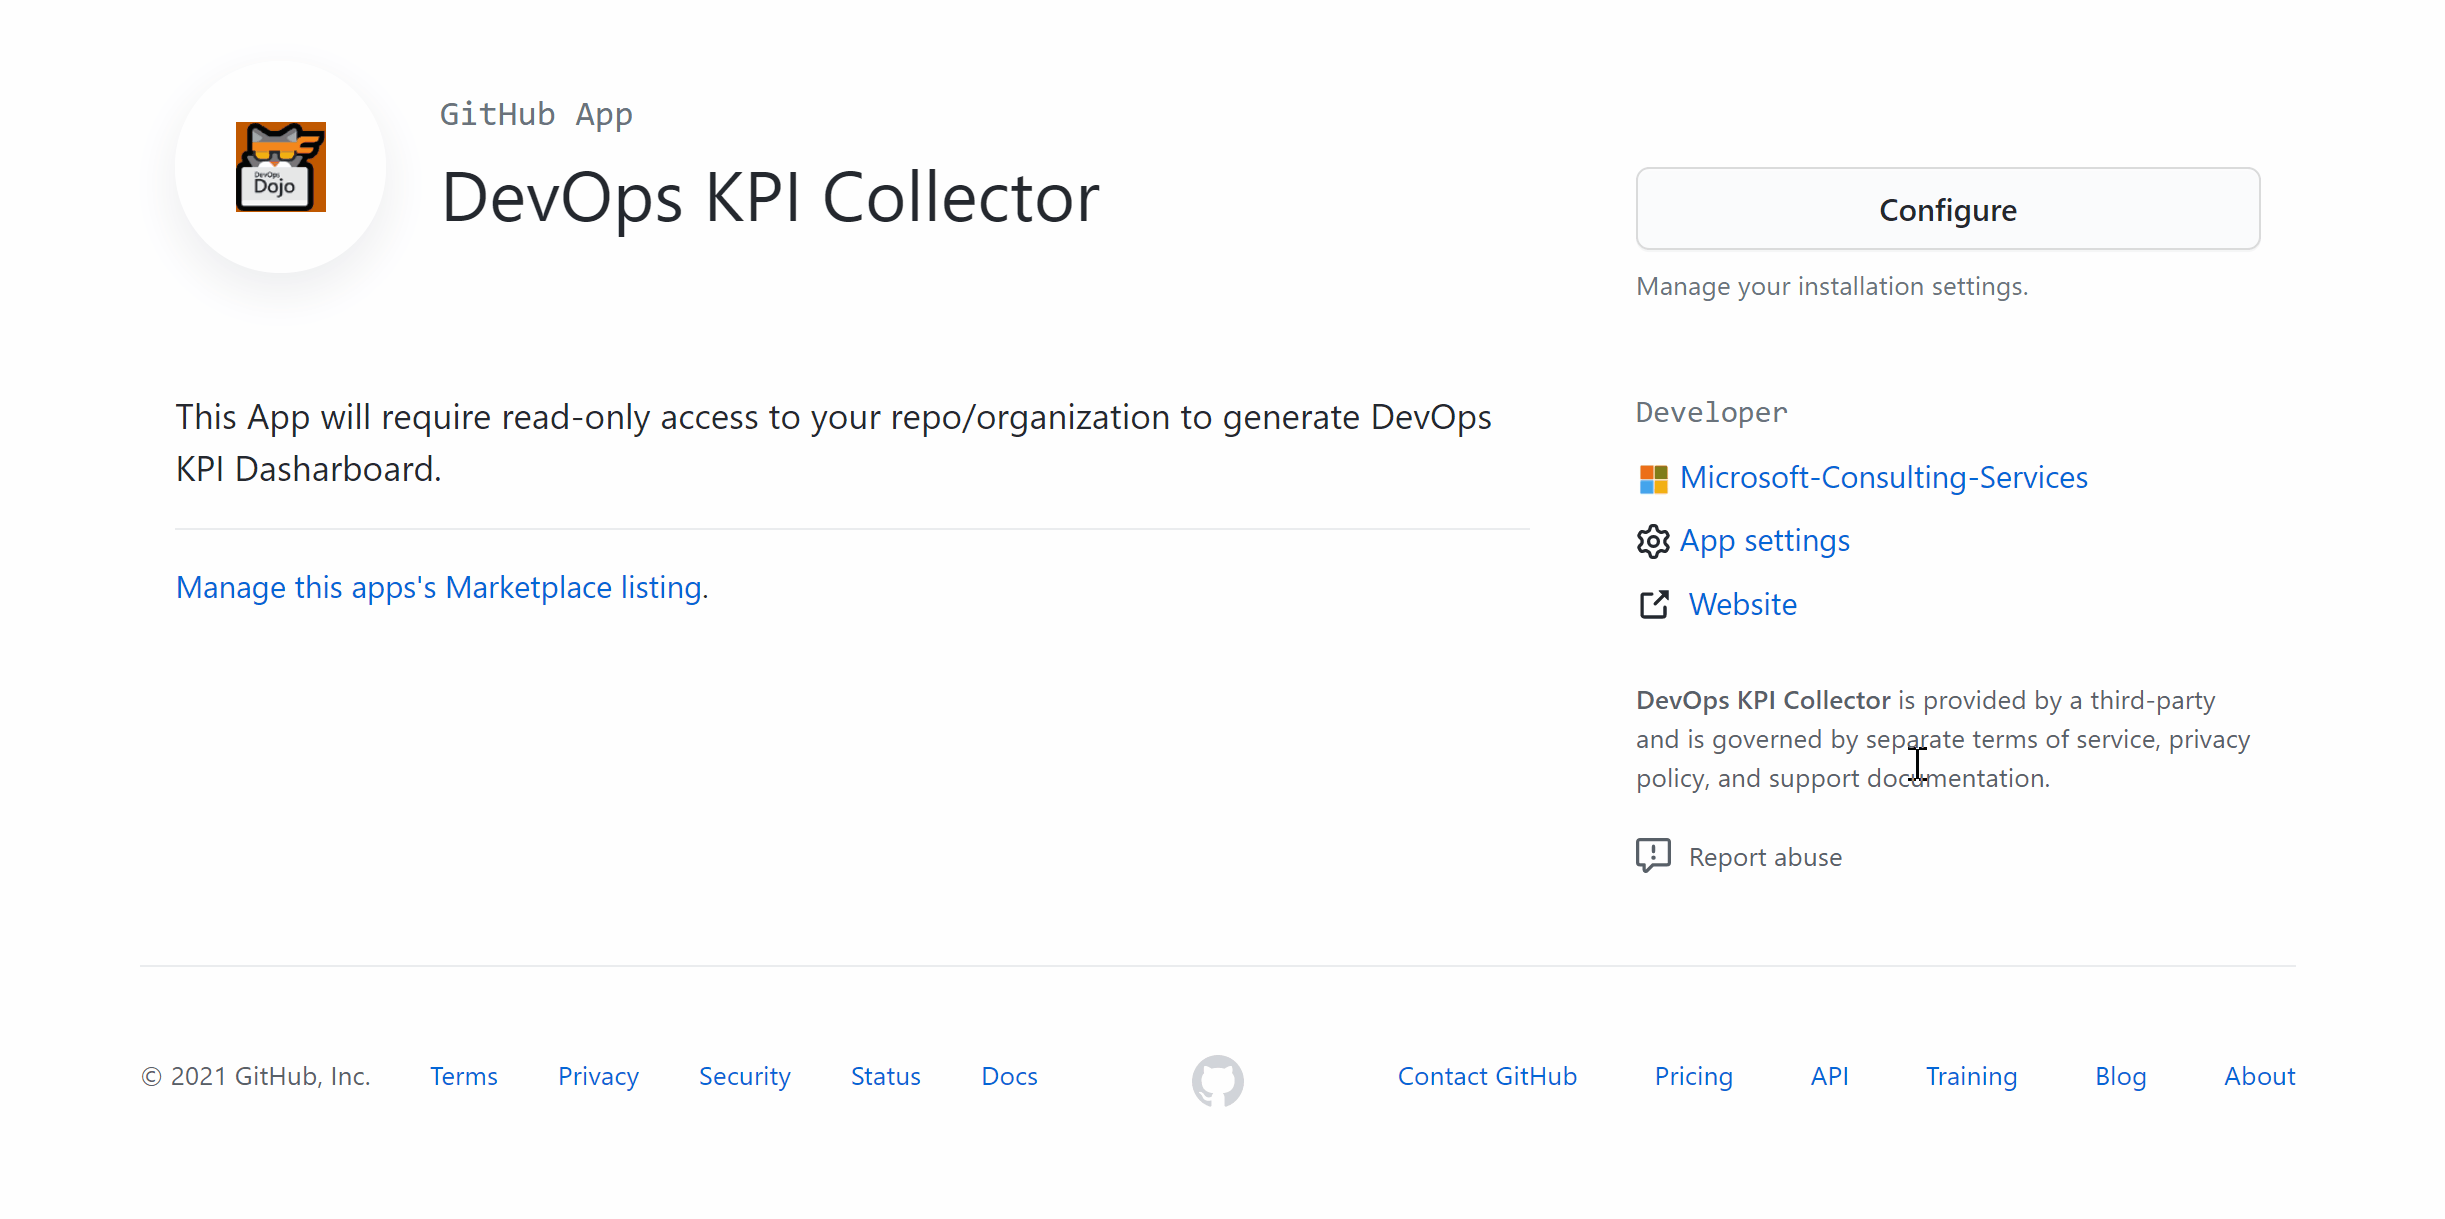
Task: Click the GitHub Octocat logo in footer
Action: click(x=1217, y=1080)
